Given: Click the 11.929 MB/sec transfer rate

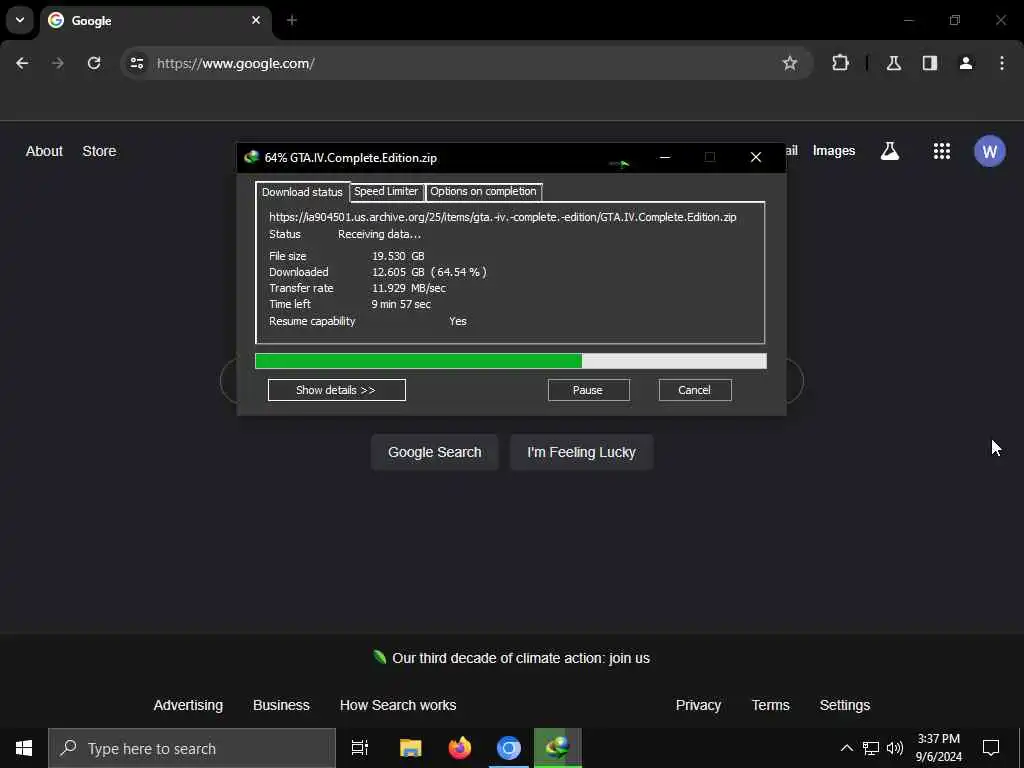Looking at the screenshot, I should pyautogui.click(x=409, y=288).
